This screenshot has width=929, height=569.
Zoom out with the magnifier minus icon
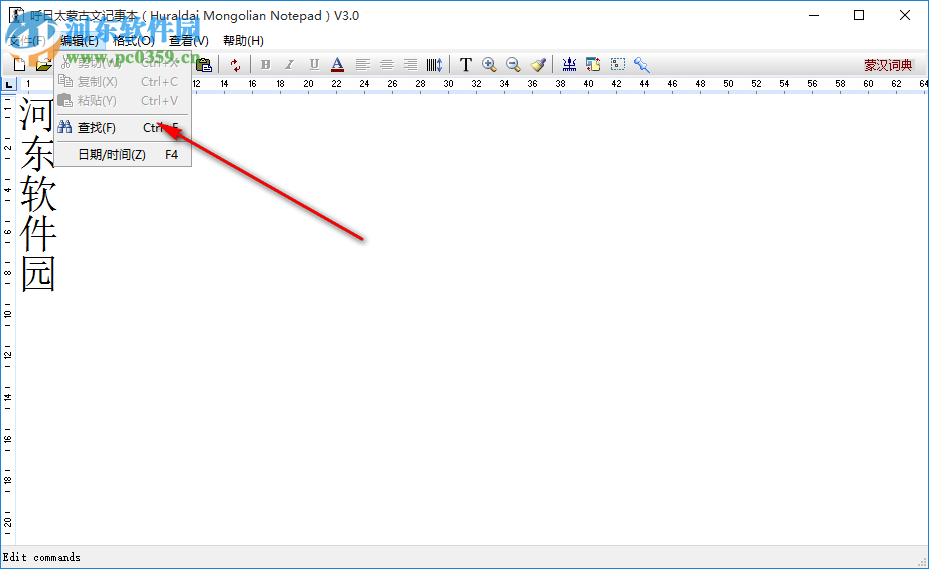[514, 65]
